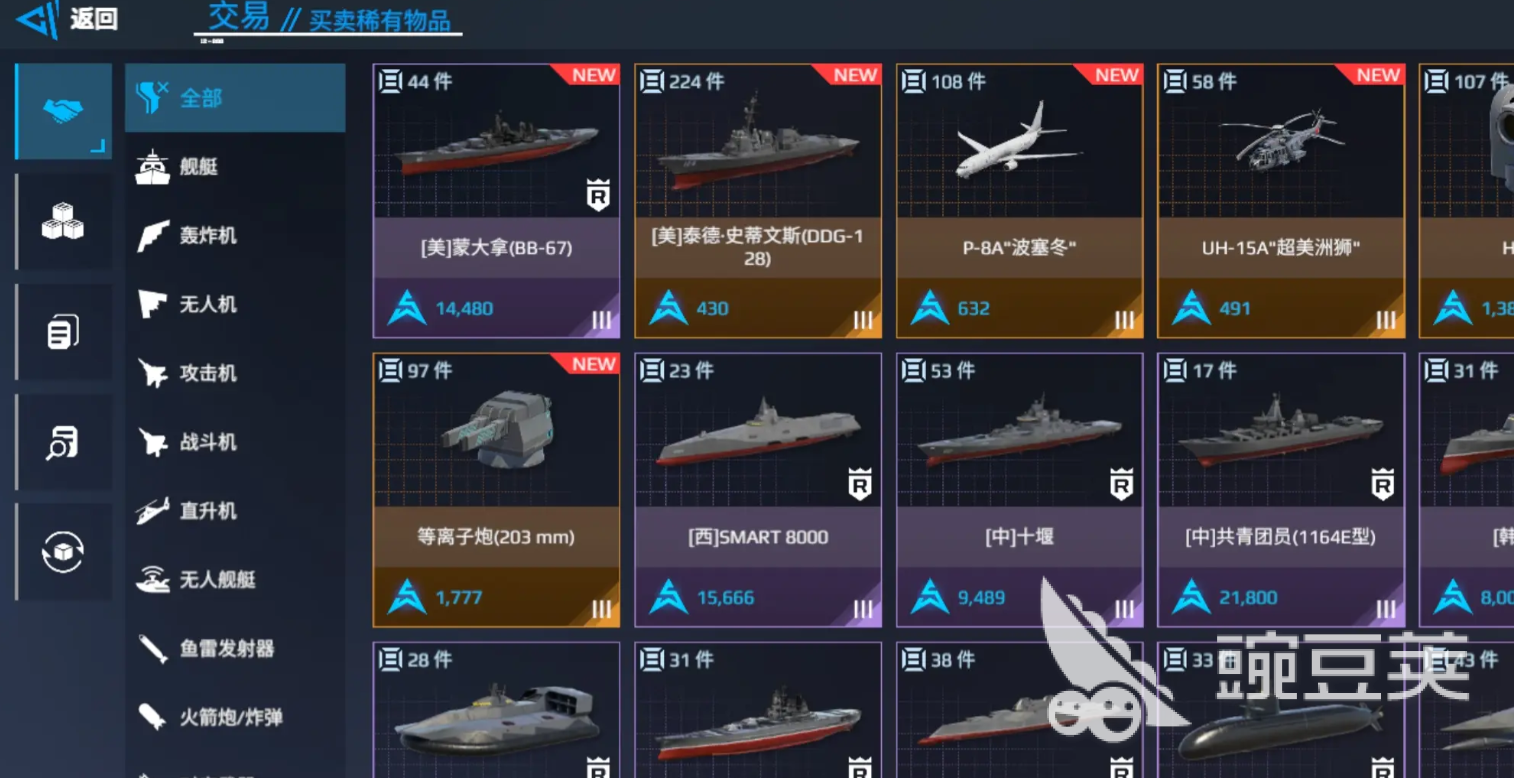
Task: Open the 等离子炮(203 mm) listing
Action: point(496,490)
